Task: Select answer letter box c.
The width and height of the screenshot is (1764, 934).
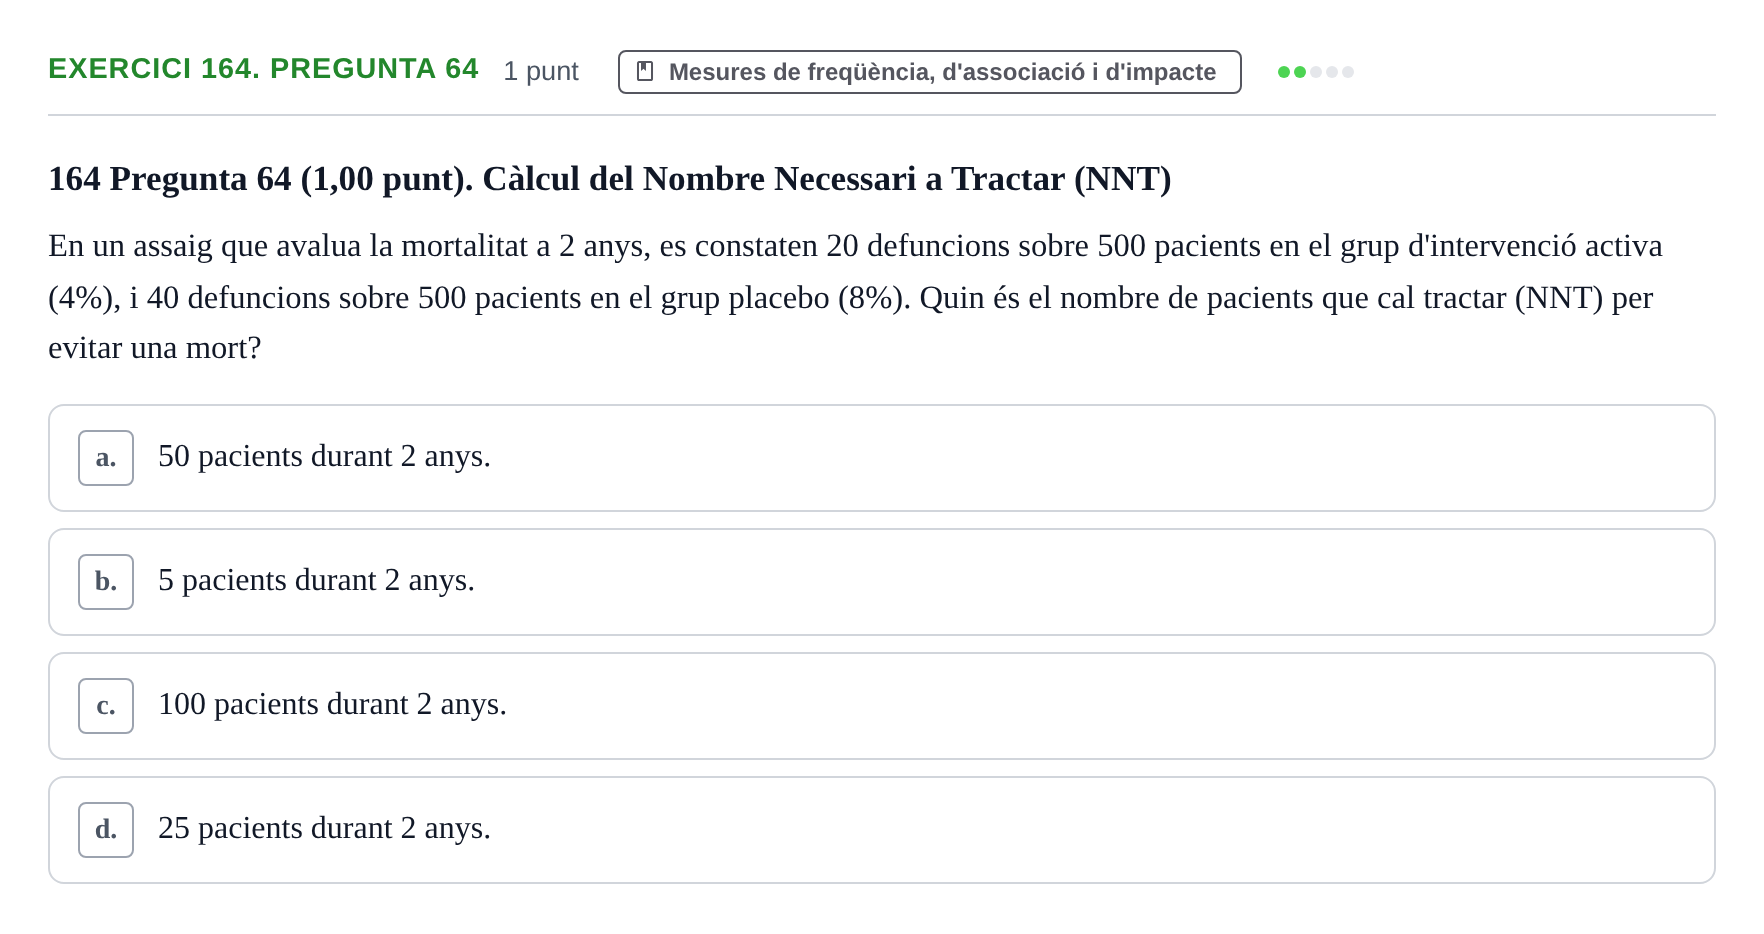Action: pos(106,706)
